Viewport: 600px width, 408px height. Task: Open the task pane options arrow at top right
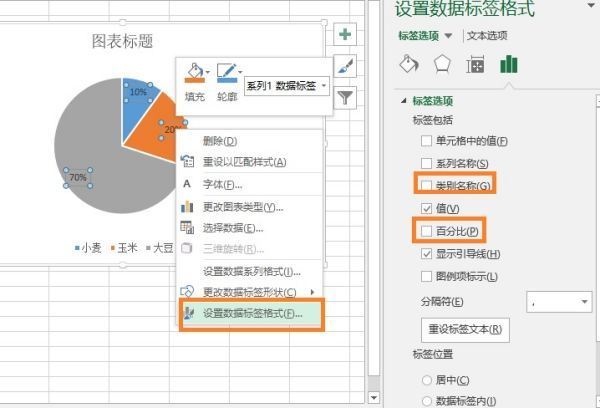point(593,4)
